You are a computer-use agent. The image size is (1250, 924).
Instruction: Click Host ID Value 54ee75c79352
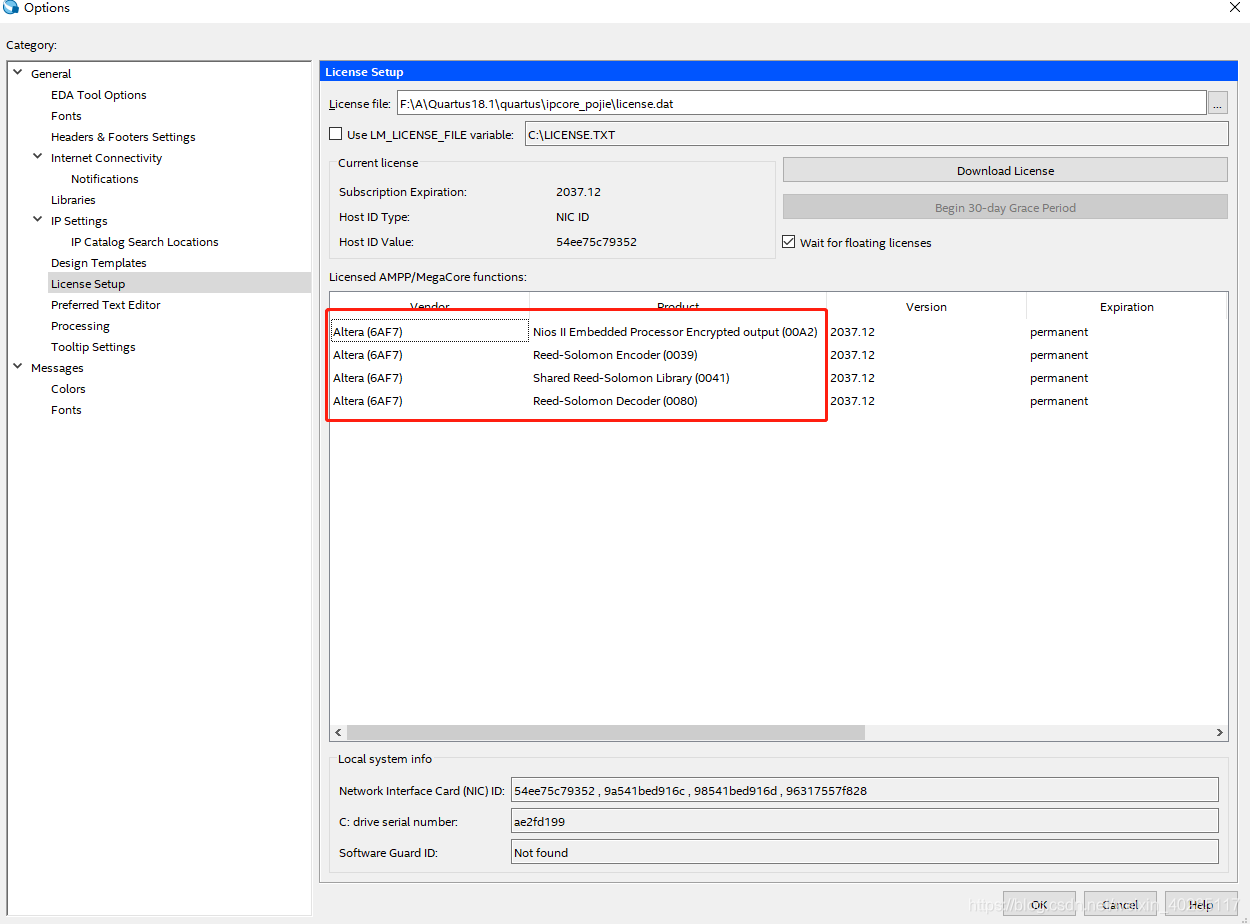coord(596,242)
